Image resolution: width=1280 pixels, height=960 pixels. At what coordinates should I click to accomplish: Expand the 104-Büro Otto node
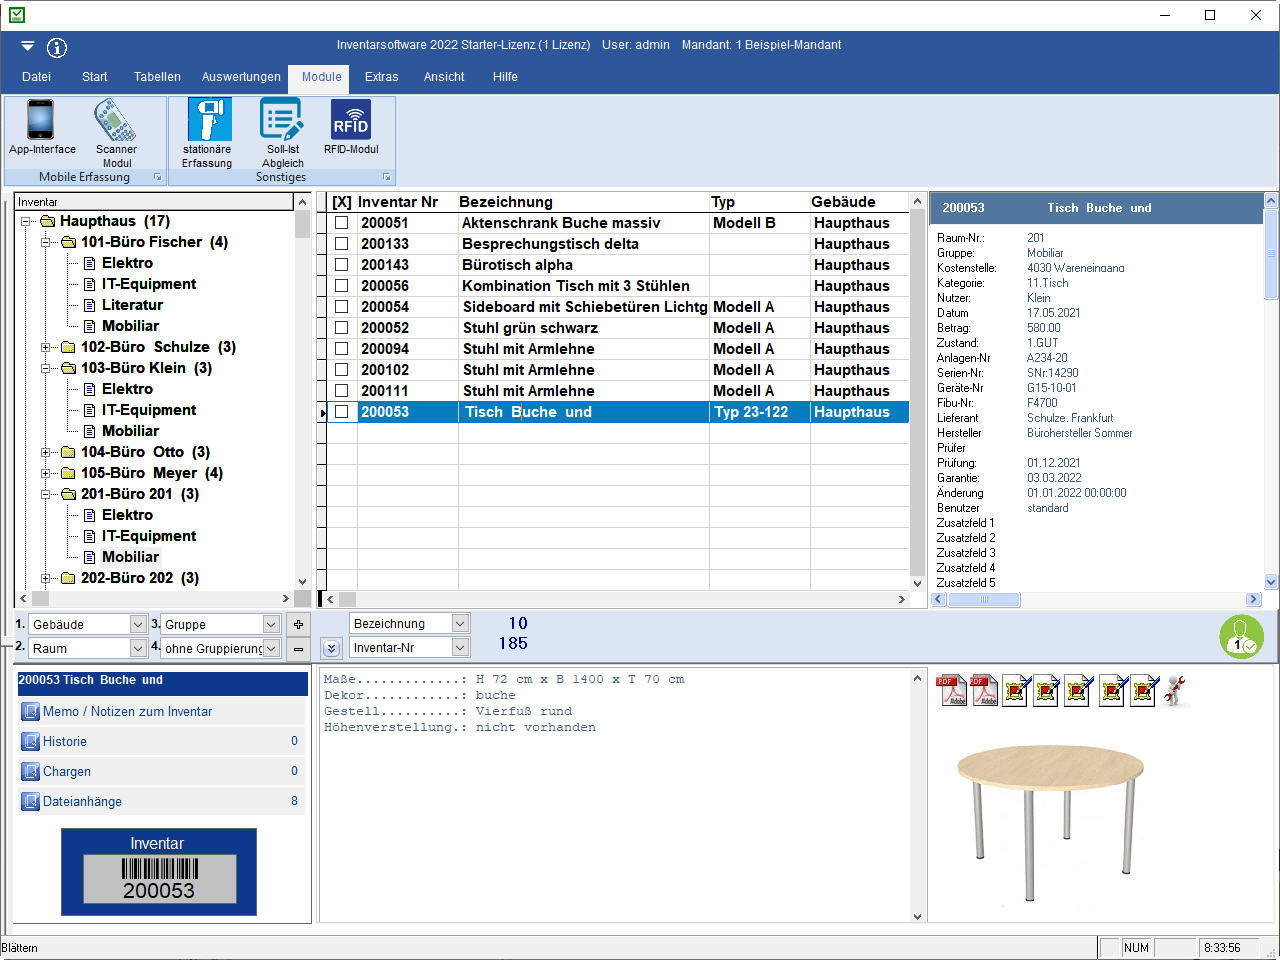coord(45,452)
